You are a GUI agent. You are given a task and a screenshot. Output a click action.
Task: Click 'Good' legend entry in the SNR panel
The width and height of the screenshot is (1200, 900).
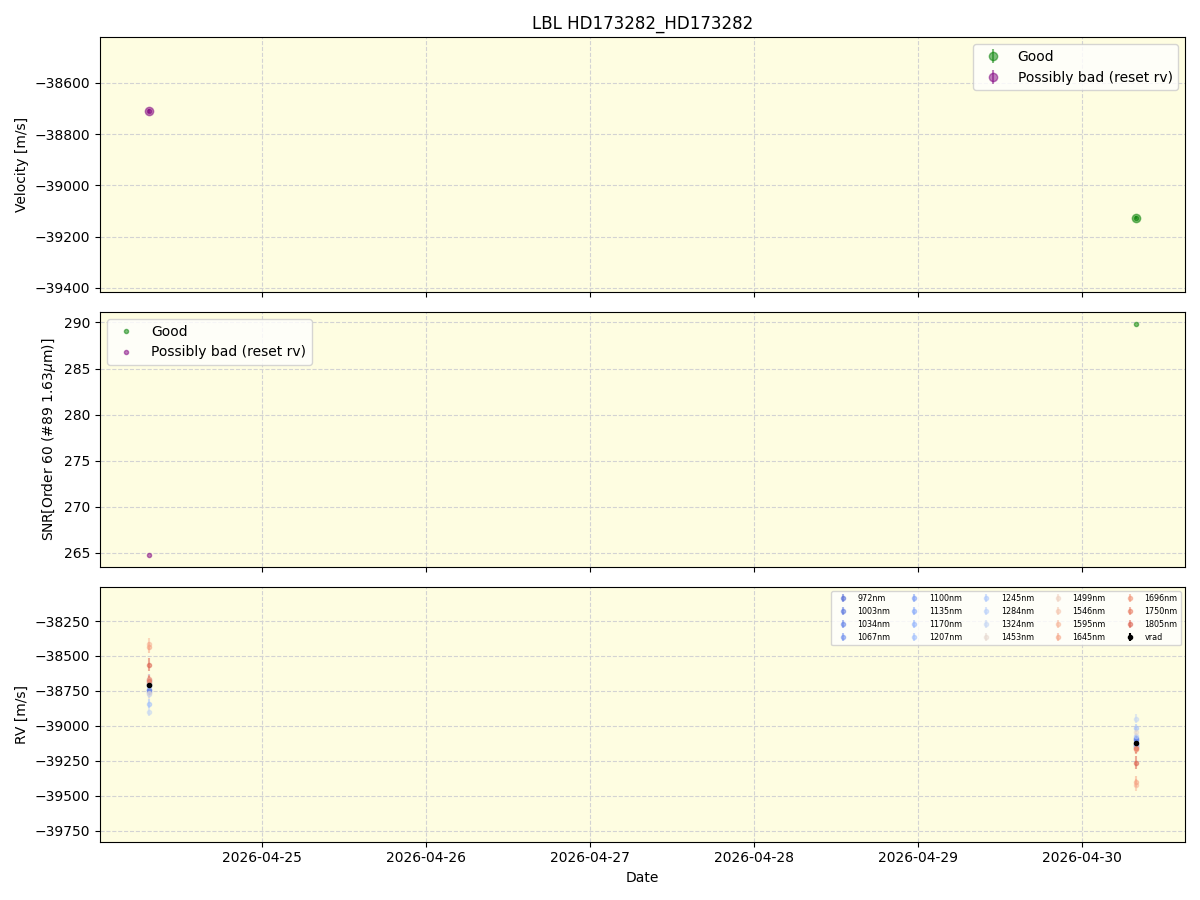pos(169,331)
